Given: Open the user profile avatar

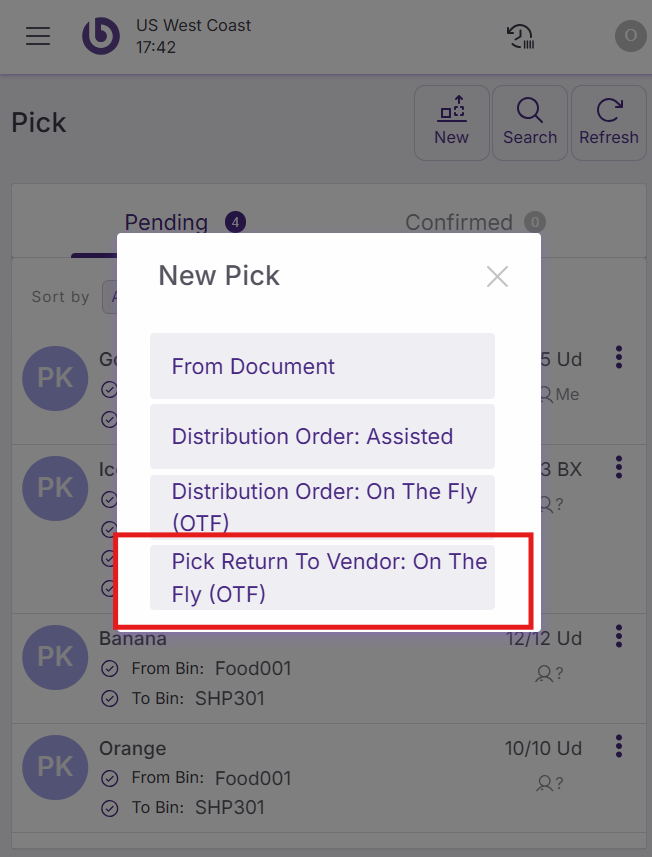Looking at the screenshot, I should point(630,36).
